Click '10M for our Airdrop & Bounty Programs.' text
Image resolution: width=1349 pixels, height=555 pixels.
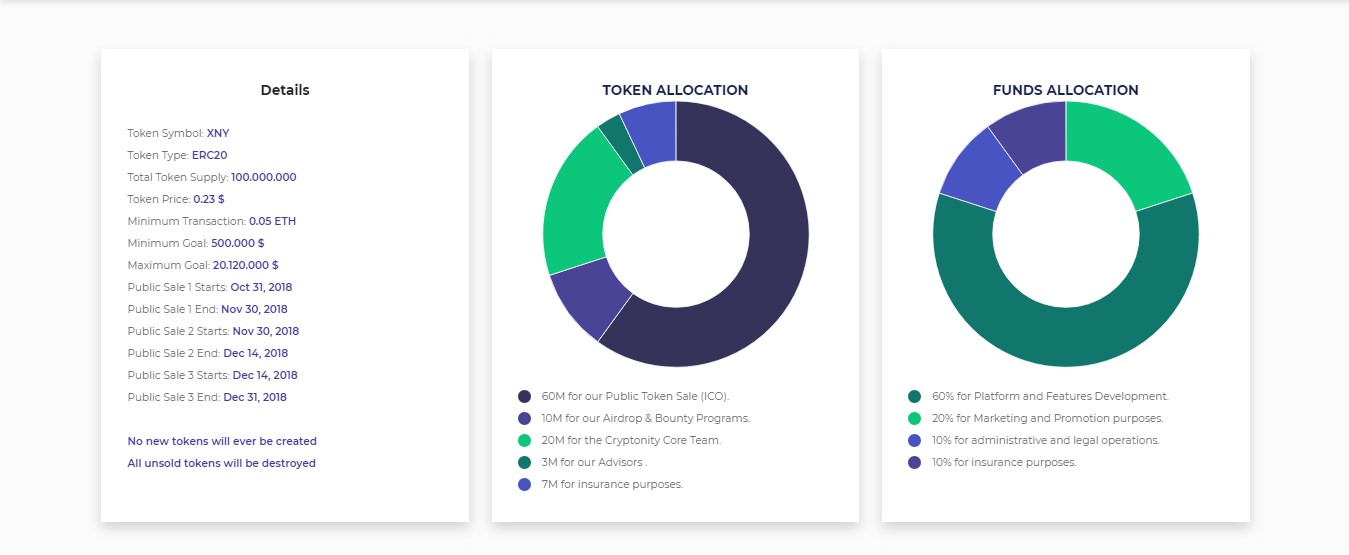pyautogui.click(x=645, y=418)
